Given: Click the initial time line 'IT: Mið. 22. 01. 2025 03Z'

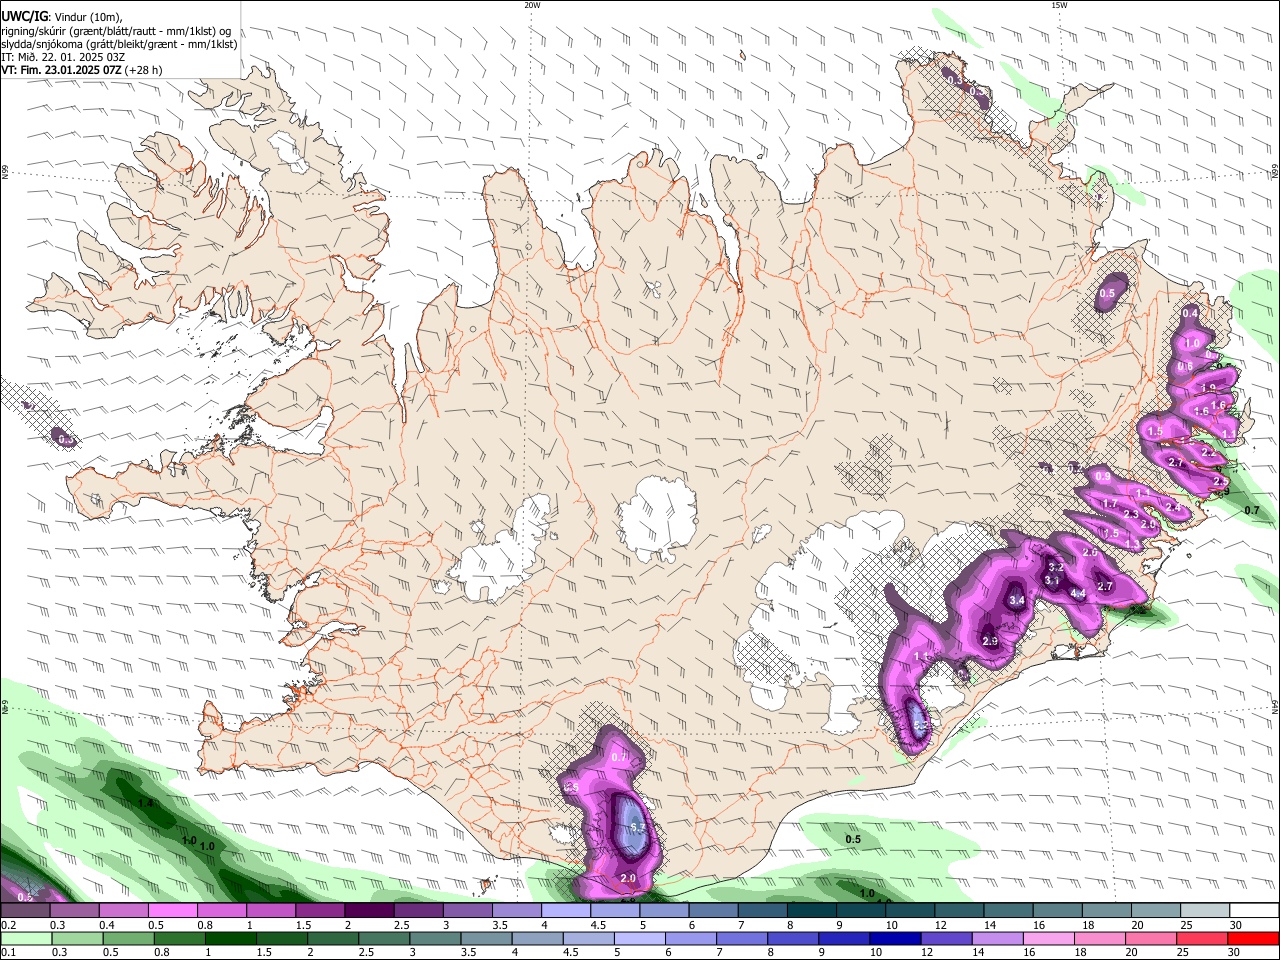Looking at the screenshot, I should click(x=63, y=57).
